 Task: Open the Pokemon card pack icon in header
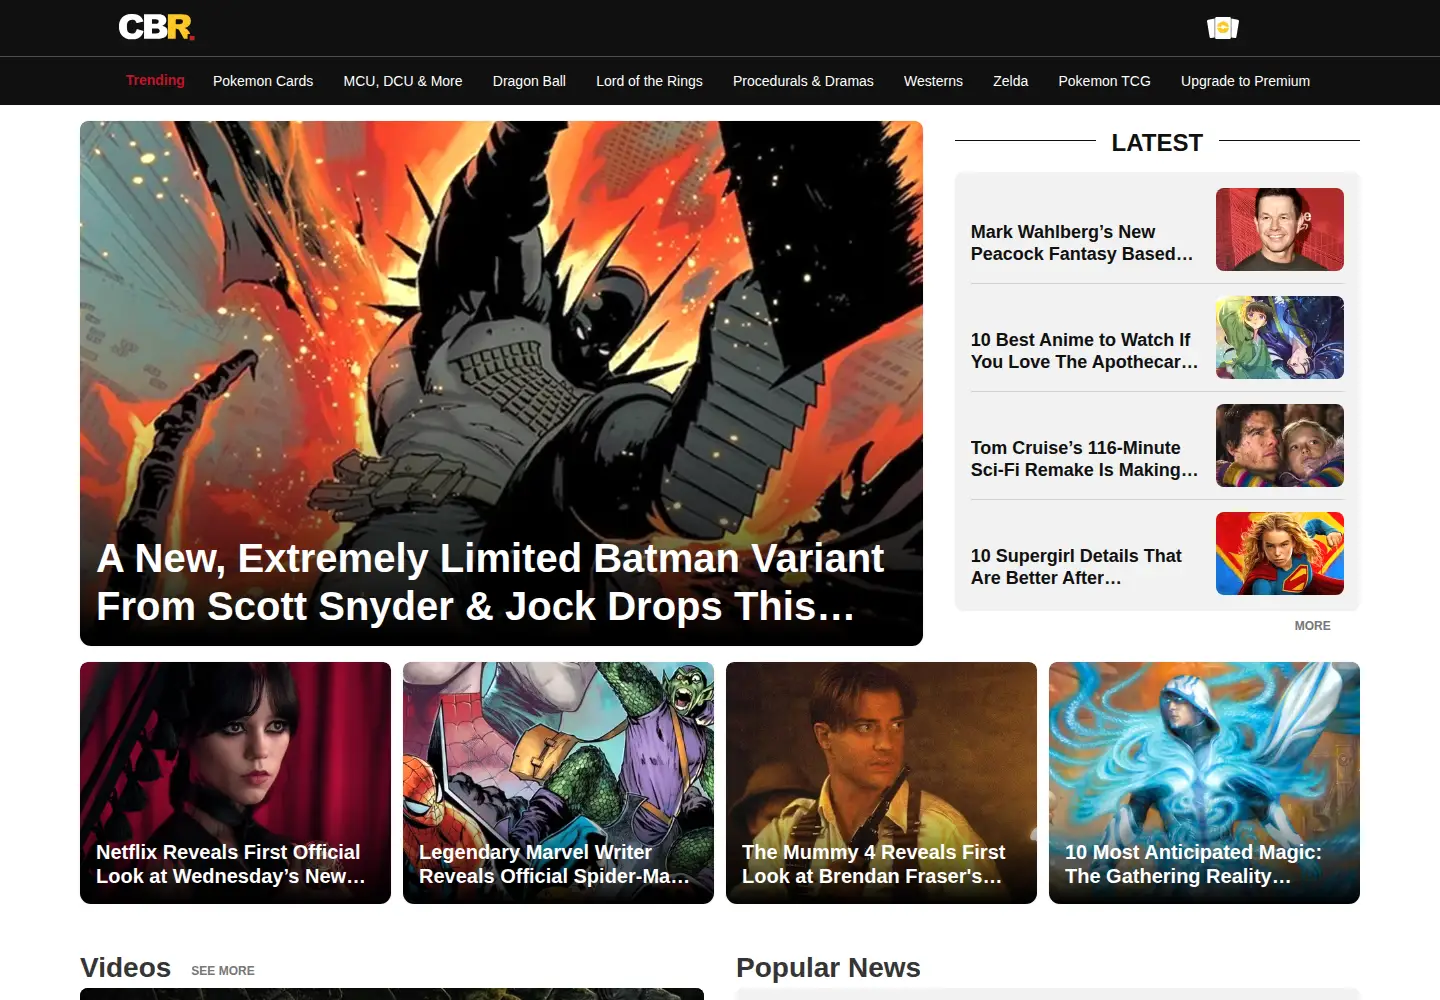click(1222, 28)
